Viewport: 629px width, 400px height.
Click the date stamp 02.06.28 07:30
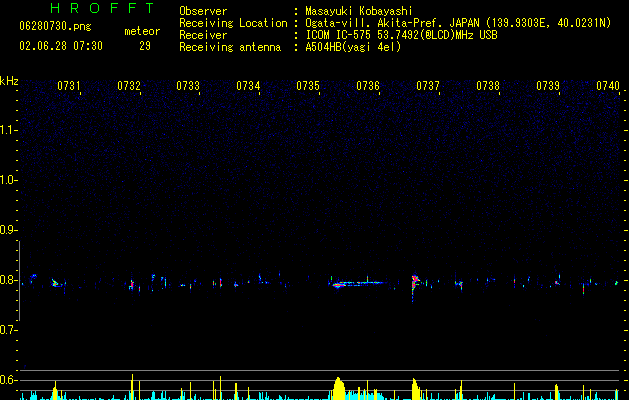(x=61, y=46)
